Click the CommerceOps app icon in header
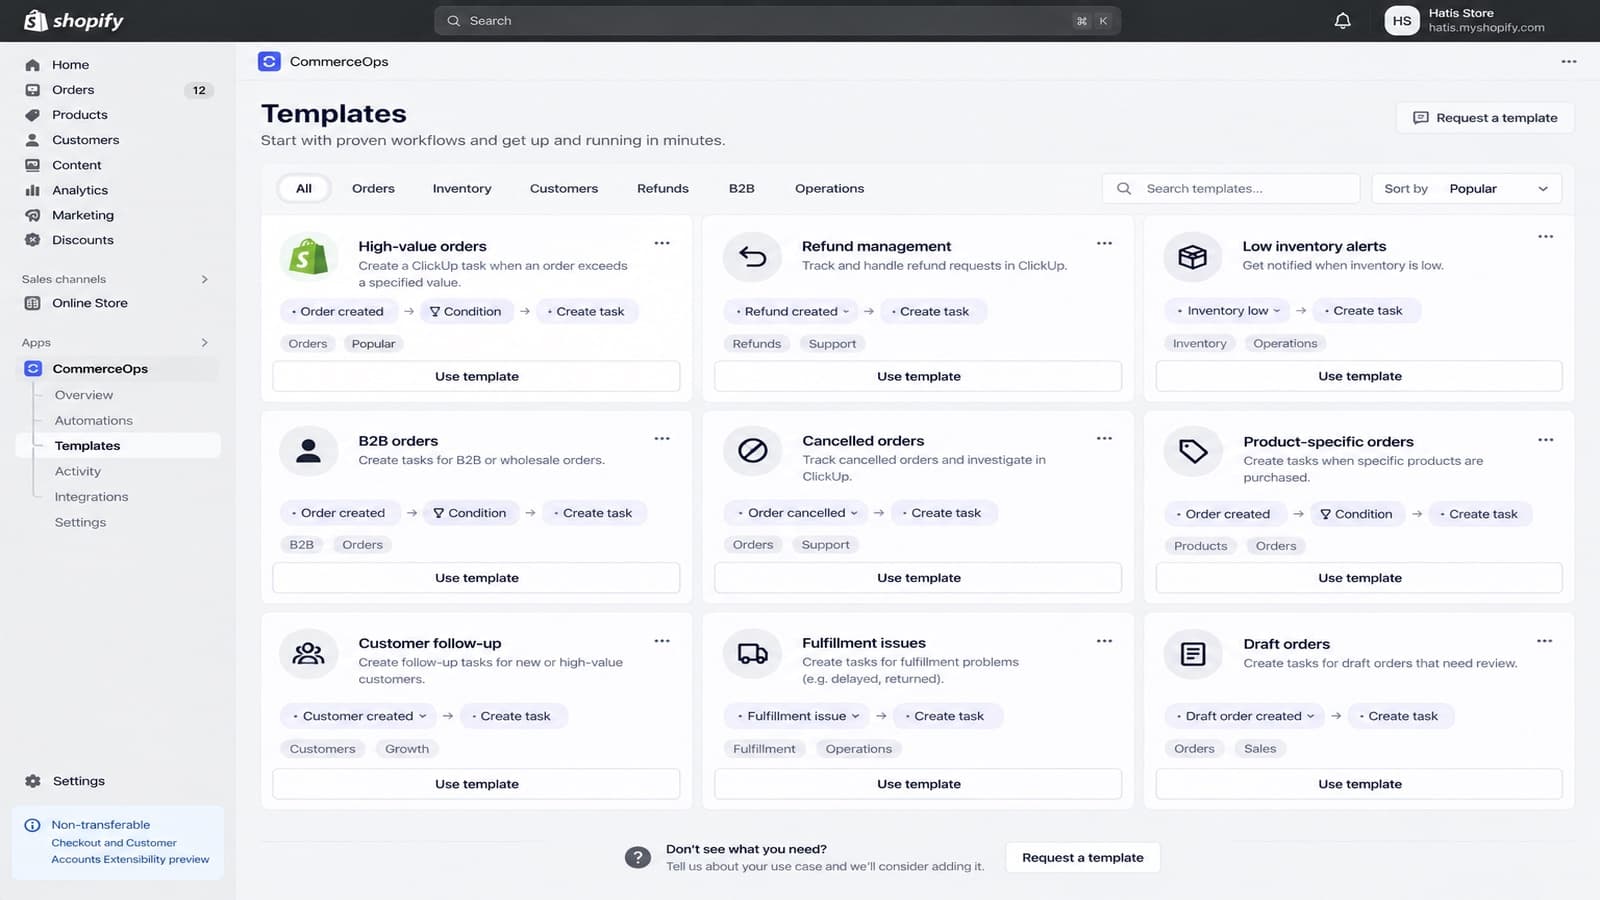This screenshot has width=1600, height=900. coord(269,62)
